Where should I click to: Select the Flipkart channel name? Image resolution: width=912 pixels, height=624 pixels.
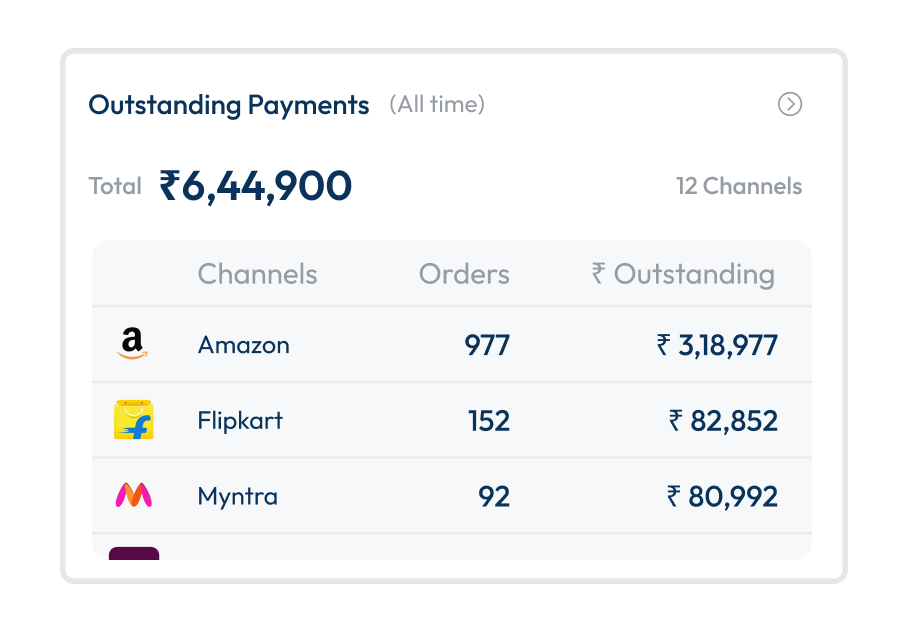(x=240, y=420)
